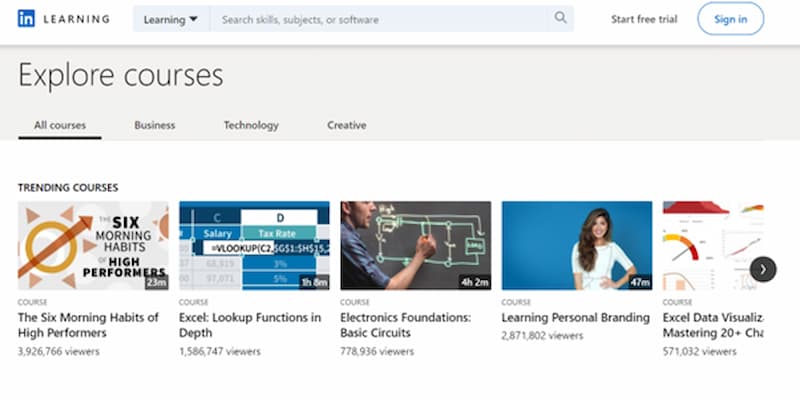Switch to the Creative tab
The height and width of the screenshot is (399, 800).
pyautogui.click(x=347, y=126)
